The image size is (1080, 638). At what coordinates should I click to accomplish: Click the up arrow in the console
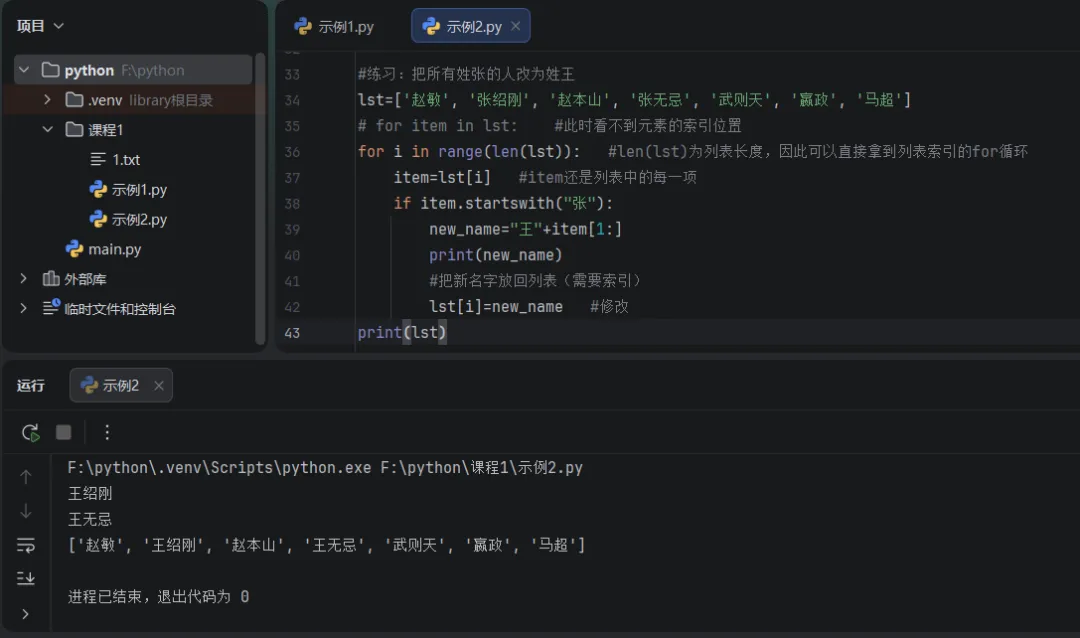click(25, 476)
